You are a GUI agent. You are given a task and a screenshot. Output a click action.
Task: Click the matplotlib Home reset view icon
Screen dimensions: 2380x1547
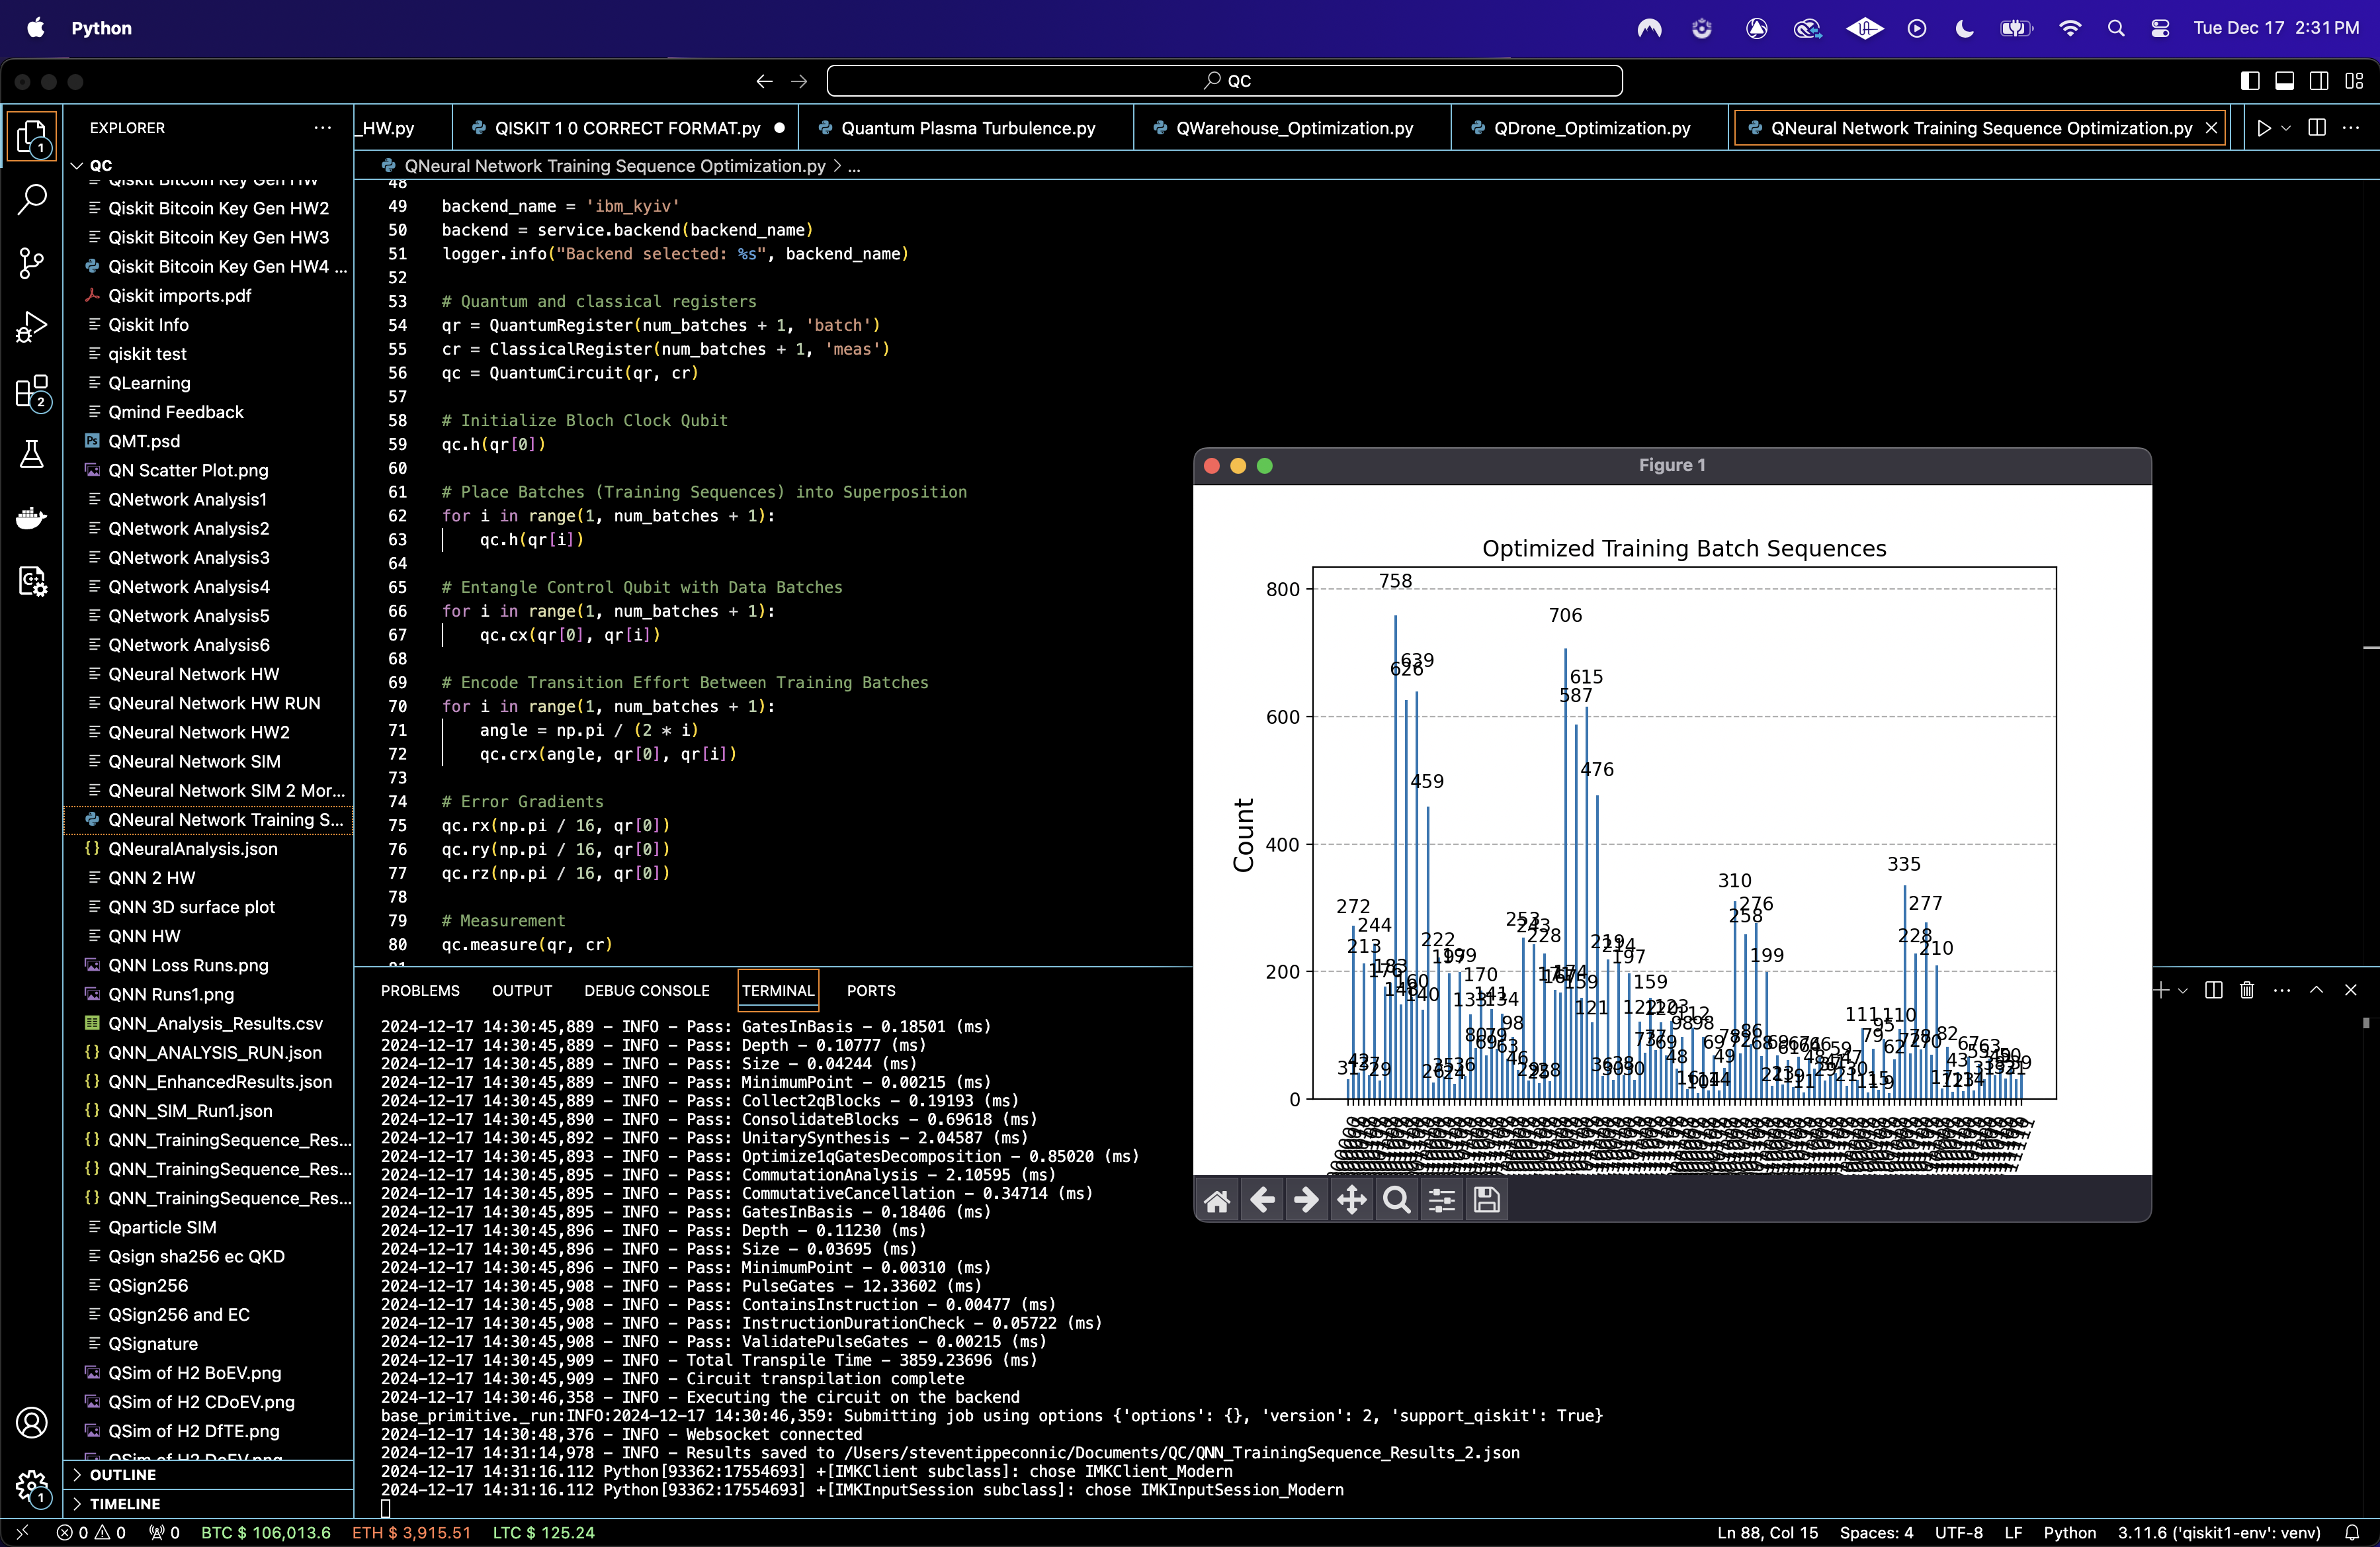(x=1217, y=1200)
